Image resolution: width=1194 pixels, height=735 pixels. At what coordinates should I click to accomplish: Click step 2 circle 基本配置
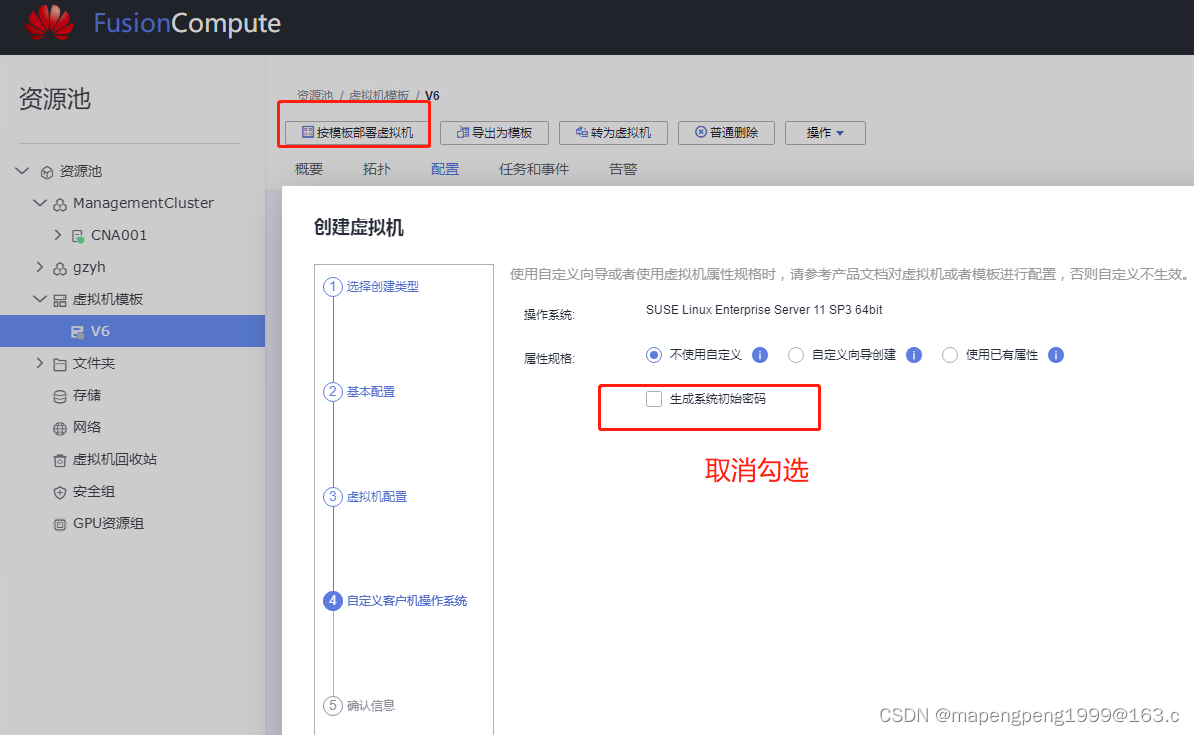pos(333,391)
